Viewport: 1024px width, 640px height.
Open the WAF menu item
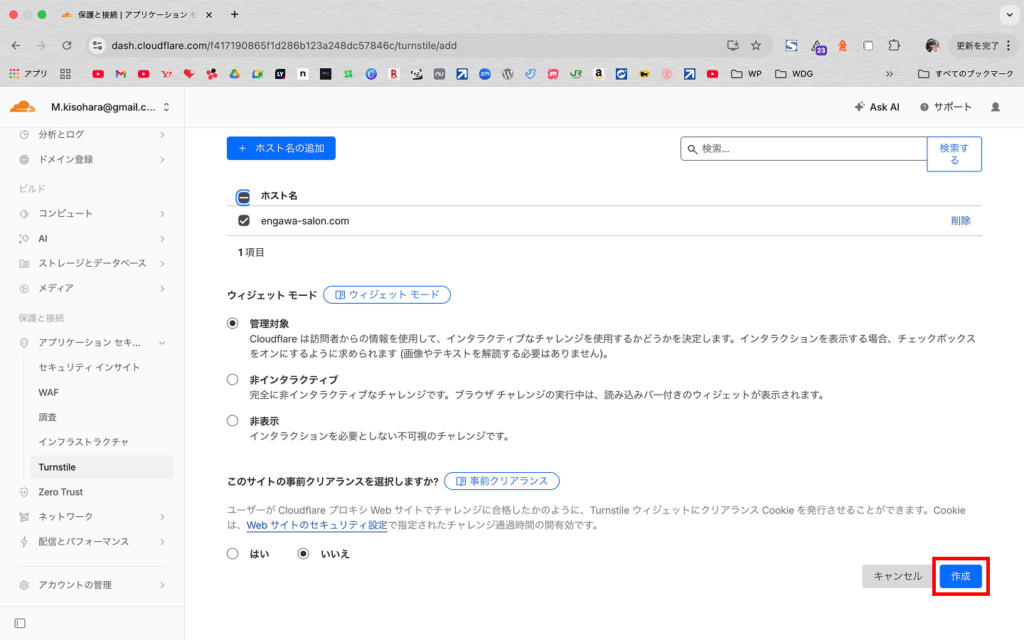tap(48, 392)
